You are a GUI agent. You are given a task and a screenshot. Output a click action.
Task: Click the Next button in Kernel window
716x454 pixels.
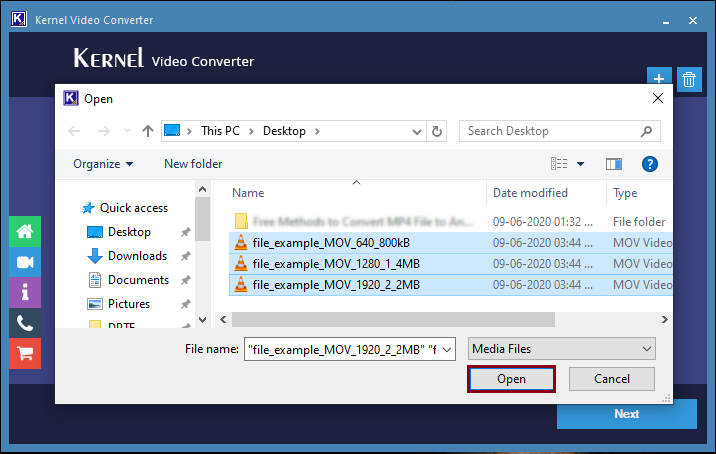[x=626, y=414]
